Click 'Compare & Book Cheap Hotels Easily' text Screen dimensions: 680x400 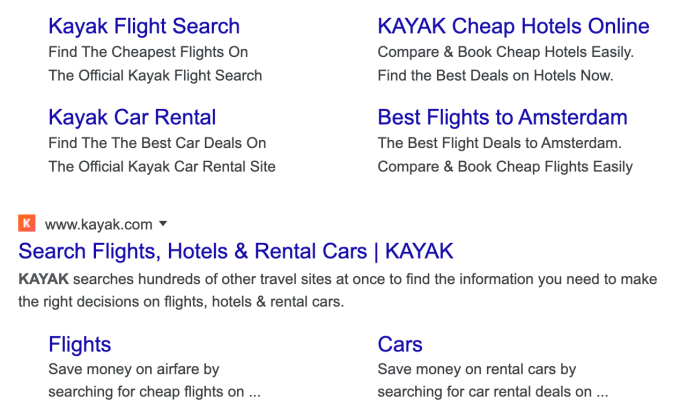505,52
